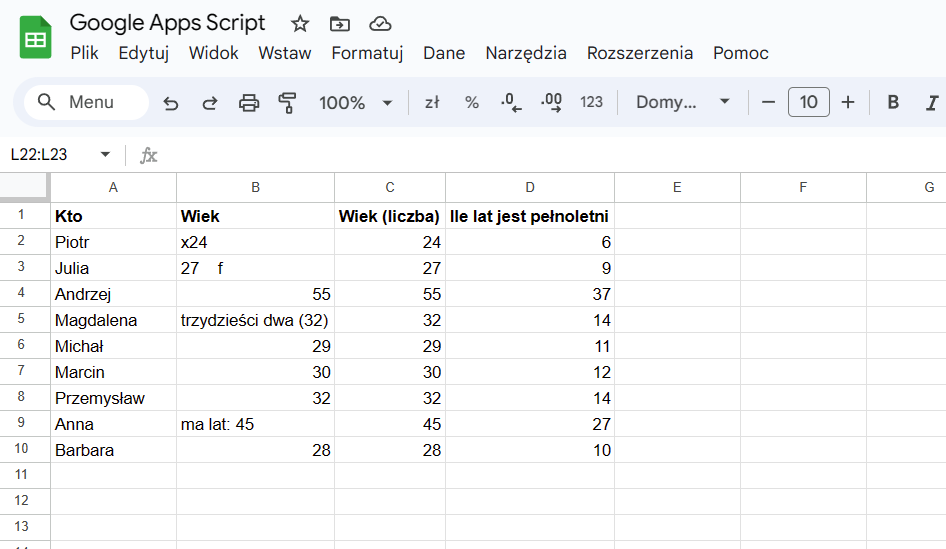Select the cell containing Michał
Image resolution: width=946 pixels, height=549 pixels.
coord(113,346)
